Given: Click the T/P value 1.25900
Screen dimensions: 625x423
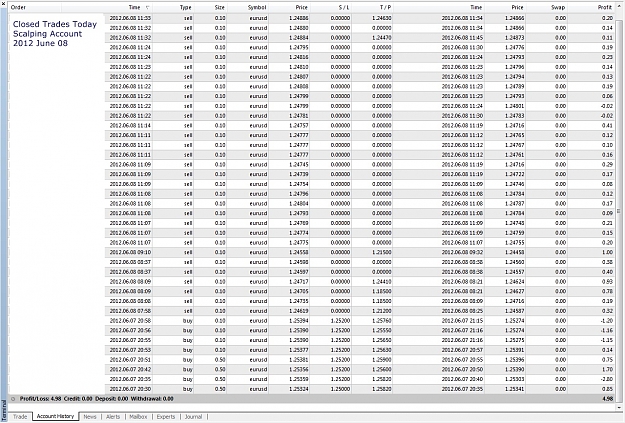Looking at the screenshot, I should coord(381,360).
